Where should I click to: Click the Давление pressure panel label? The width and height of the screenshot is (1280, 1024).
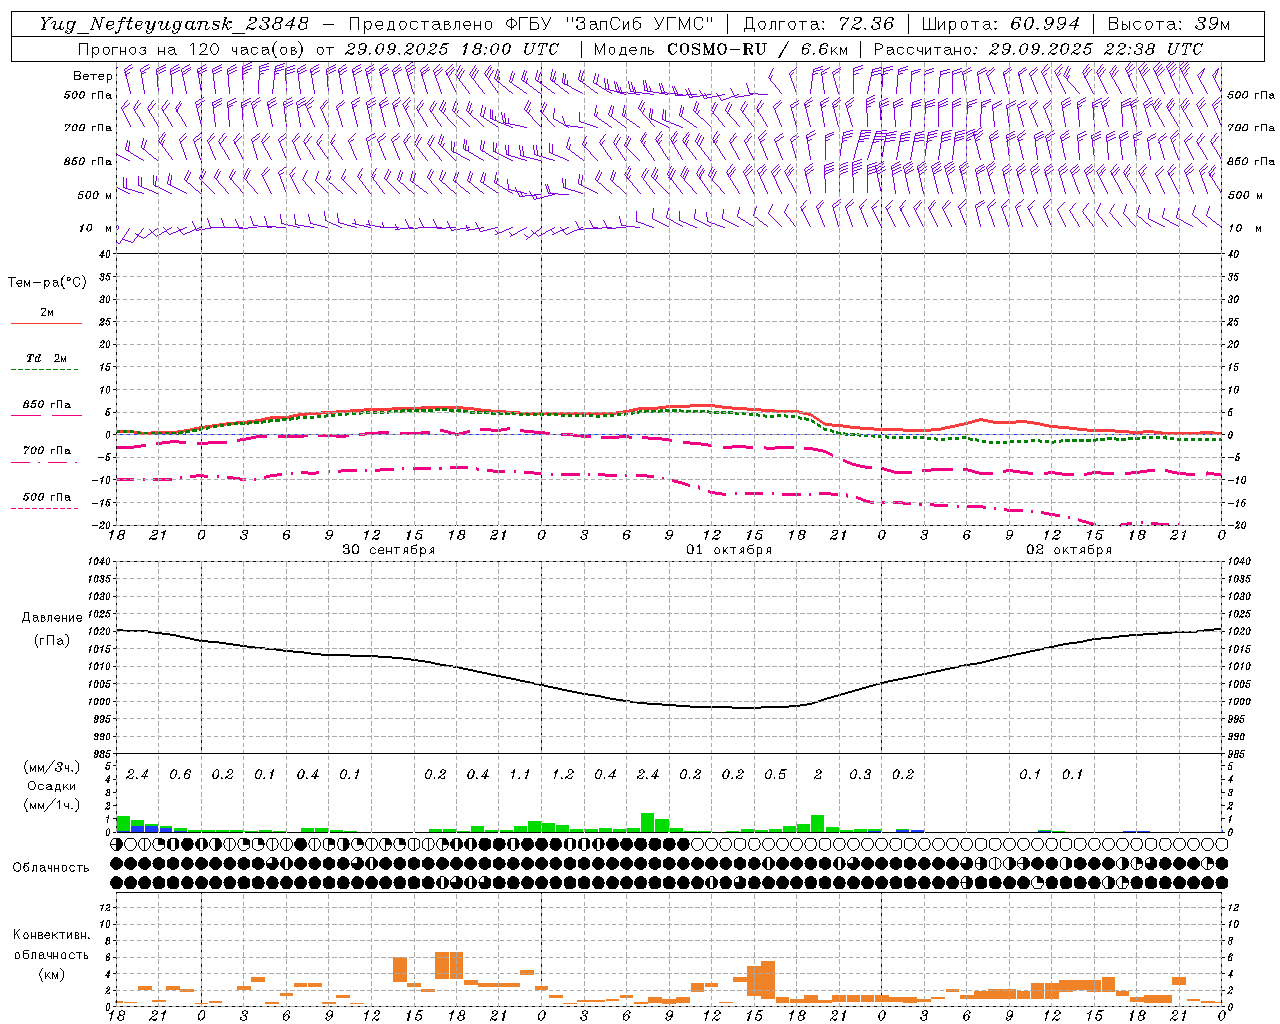pyautogui.click(x=51, y=618)
